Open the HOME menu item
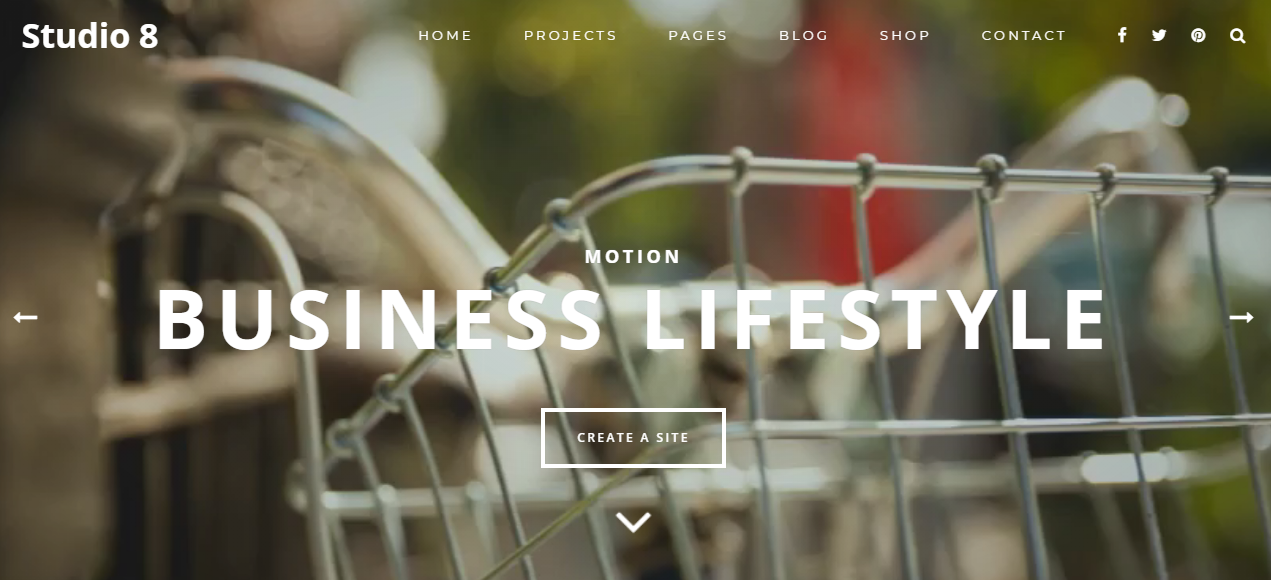 pos(445,35)
